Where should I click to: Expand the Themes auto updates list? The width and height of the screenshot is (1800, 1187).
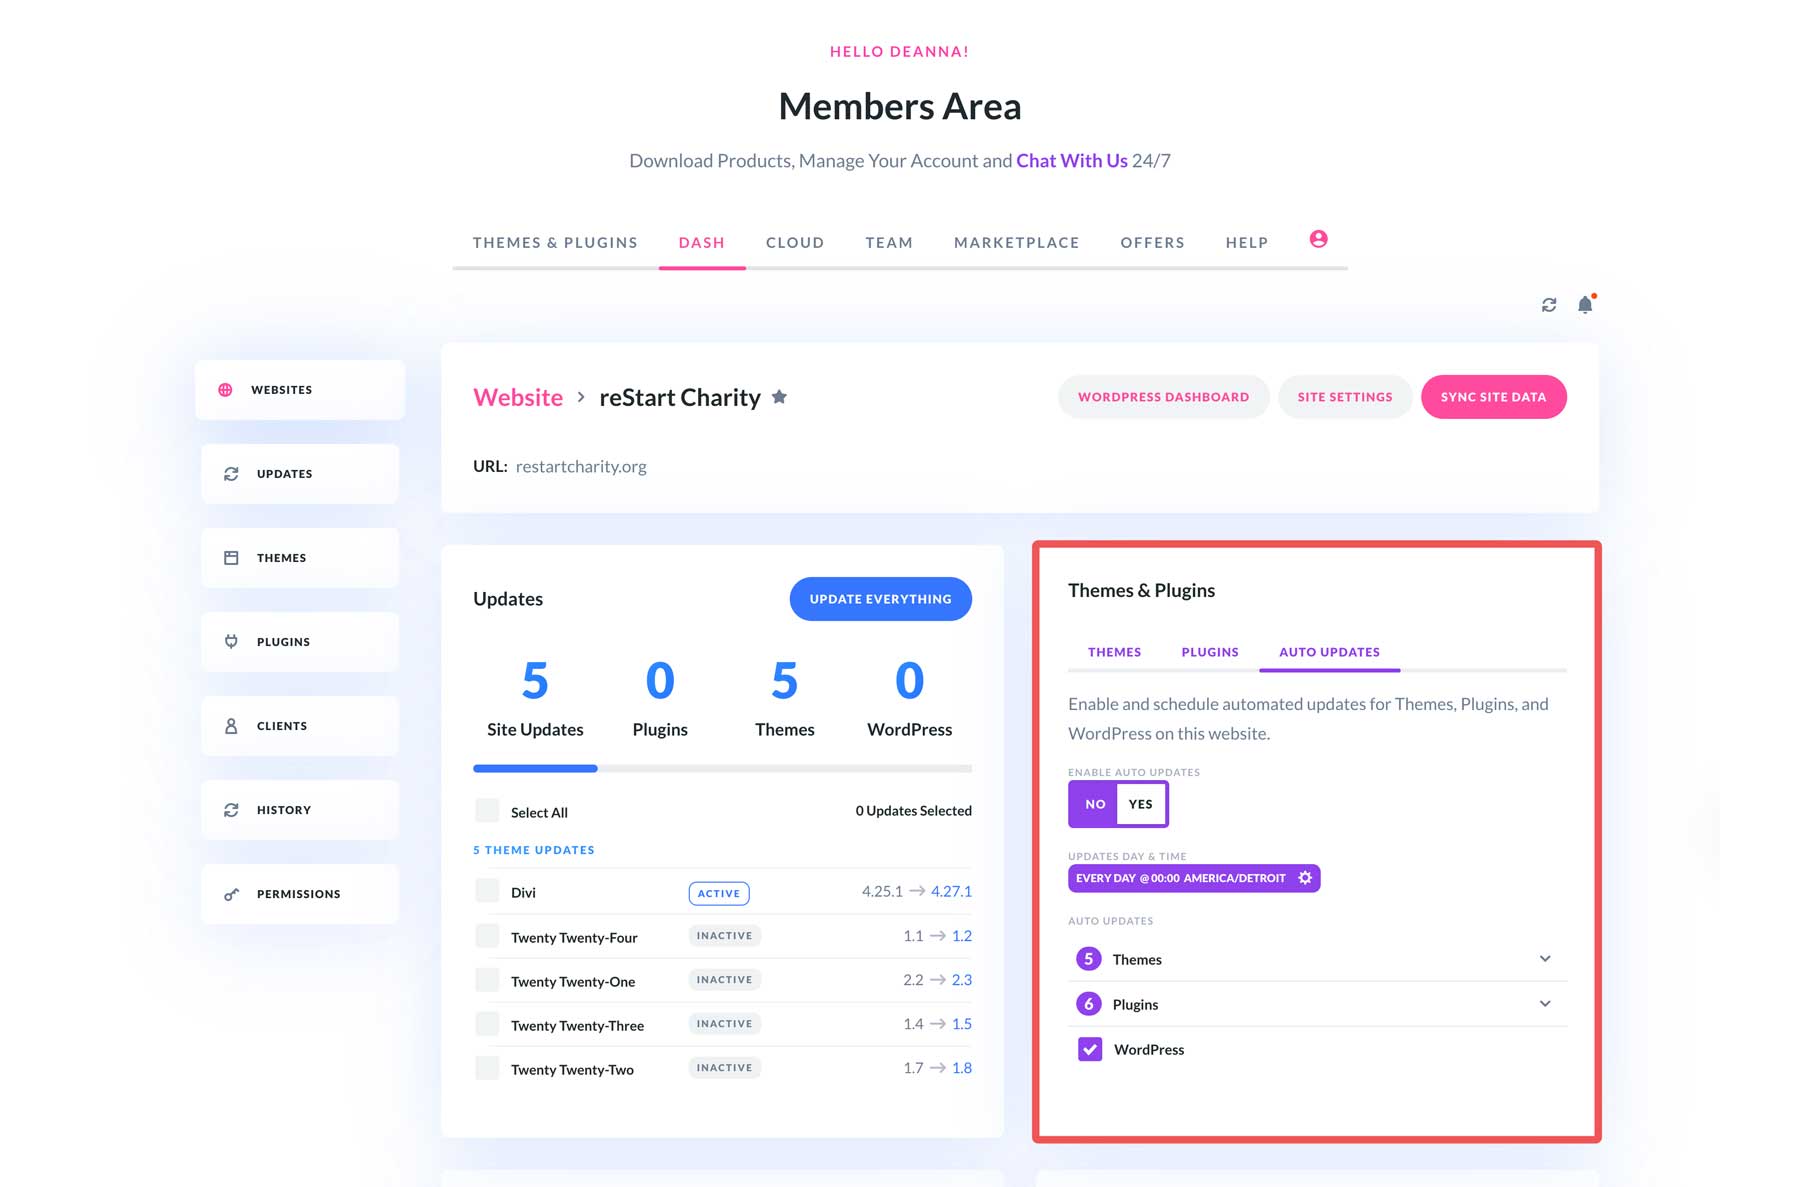point(1546,958)
